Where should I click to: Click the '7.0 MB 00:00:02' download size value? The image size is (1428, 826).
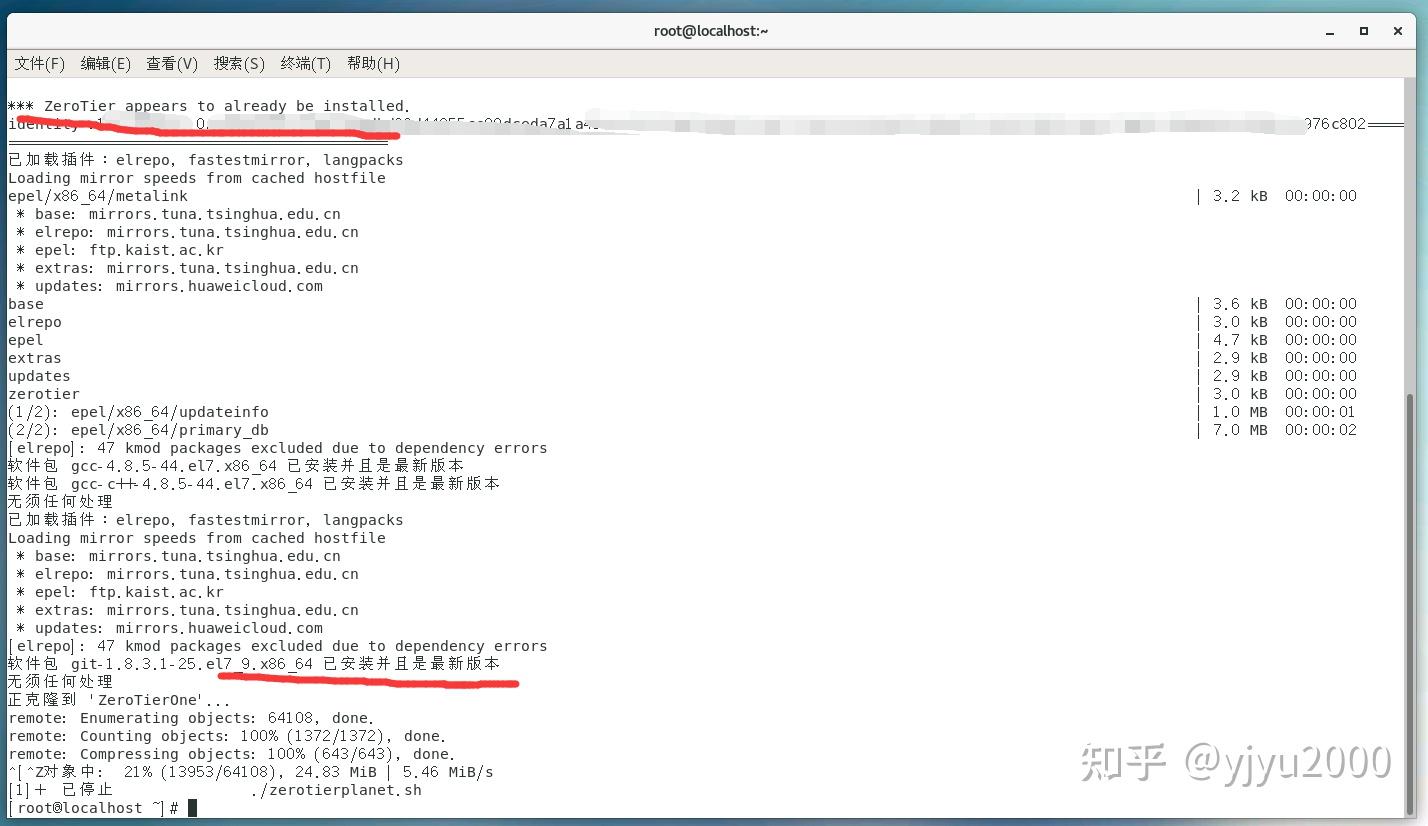tap(1285, 430)
